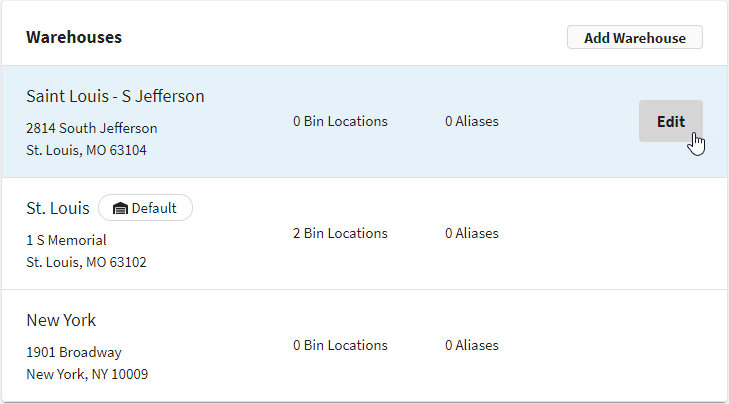
Task: Open the St. Louis warehouse name
Action: (x=58, y=208)
